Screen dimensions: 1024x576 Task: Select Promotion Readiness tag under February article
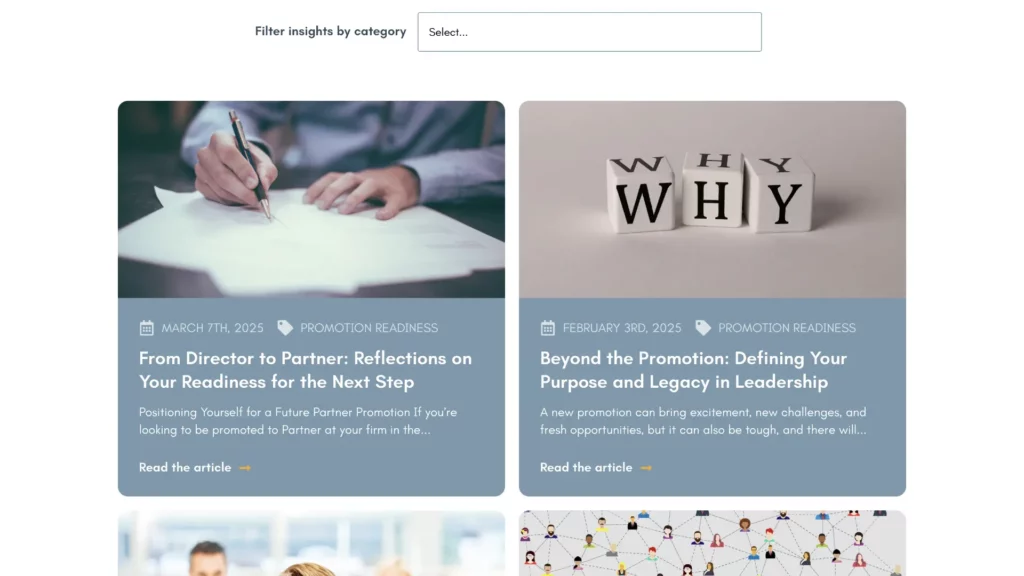coord(787,328)
